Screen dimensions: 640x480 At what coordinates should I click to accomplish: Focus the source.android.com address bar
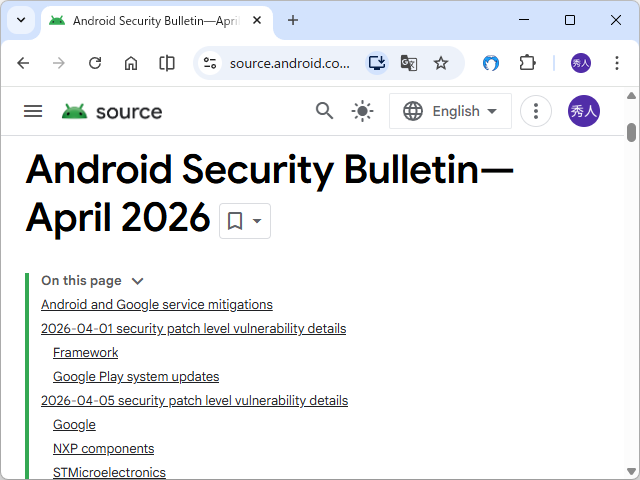(290, 63)
